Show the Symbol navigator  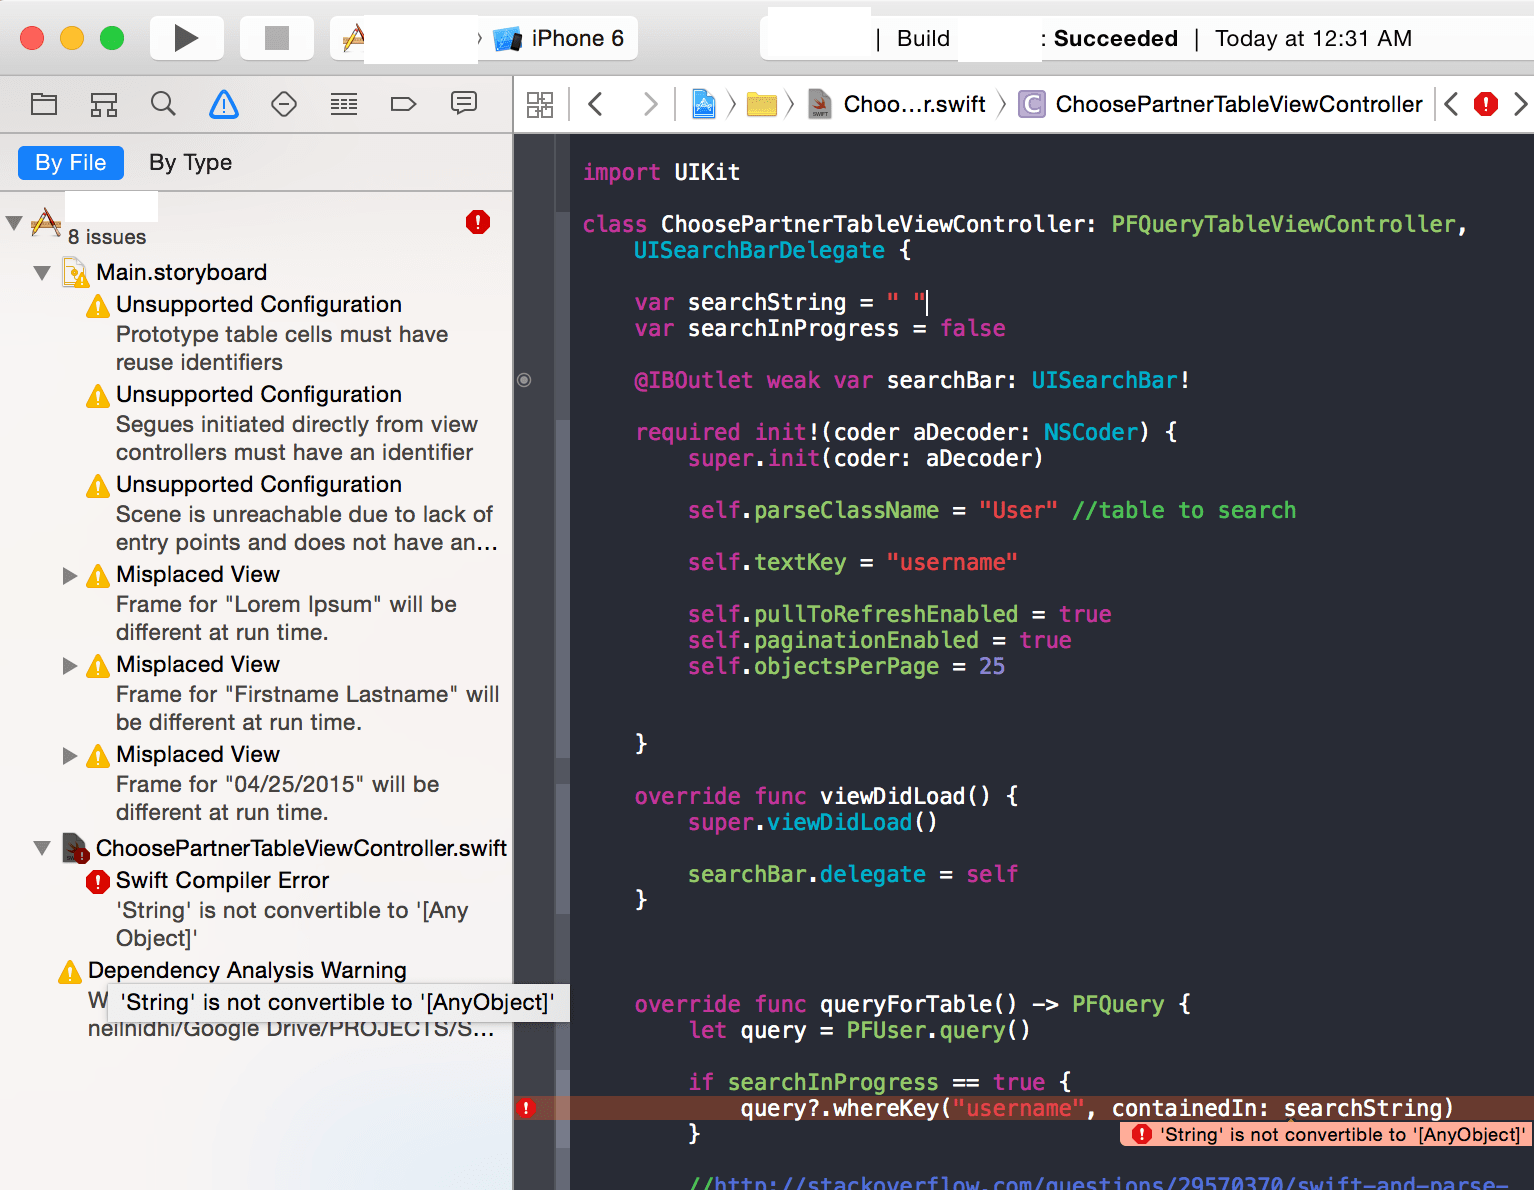coord(104,104)
